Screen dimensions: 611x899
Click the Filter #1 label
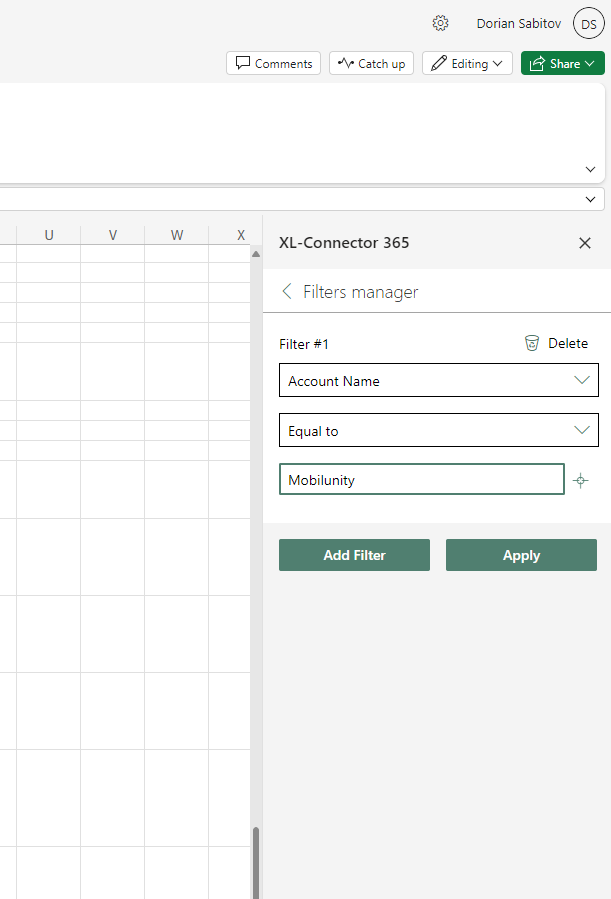click(x=304, y=344)
